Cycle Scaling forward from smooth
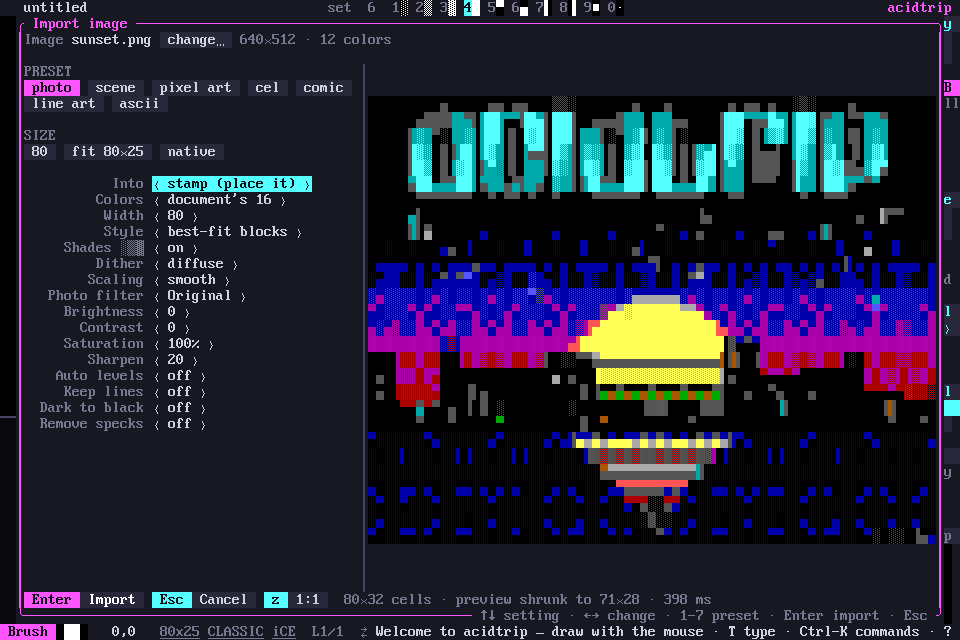Viewport: 960px width, 640px height. (227, 279)
